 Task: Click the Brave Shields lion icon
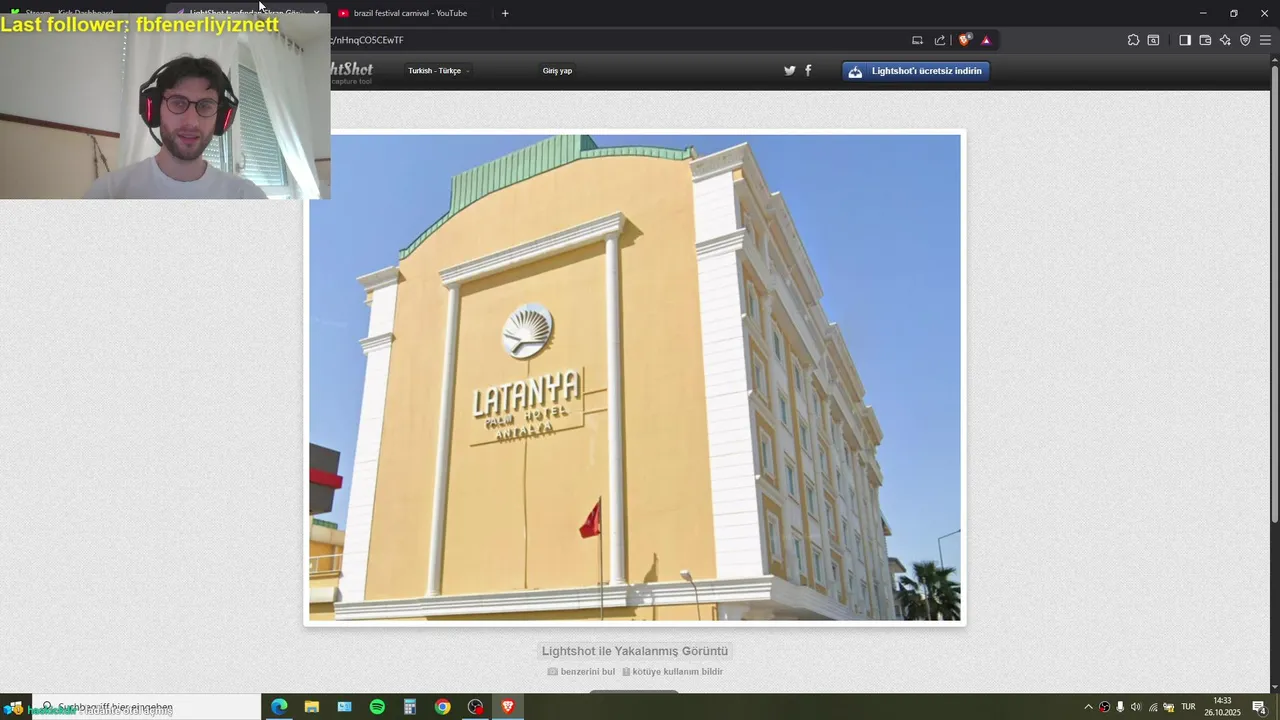click(964, 40)
